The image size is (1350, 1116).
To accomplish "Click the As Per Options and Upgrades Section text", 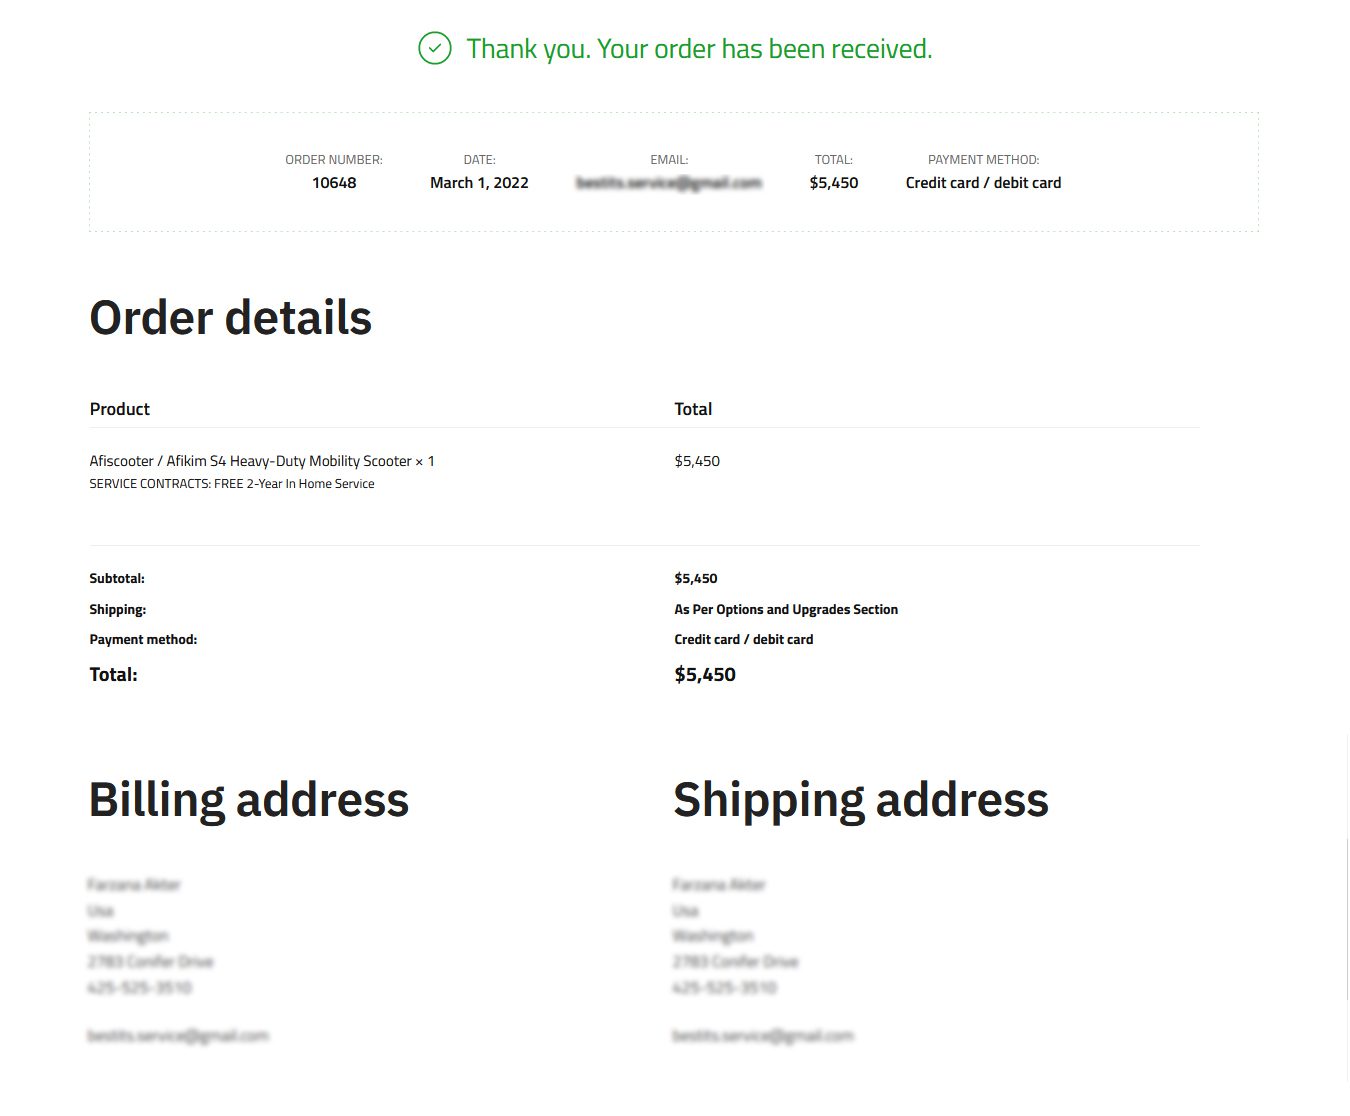I will pos(786,609).
